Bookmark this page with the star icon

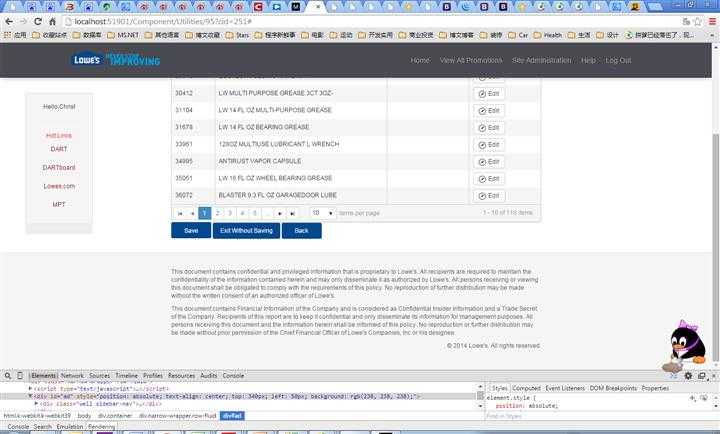(698, 22)
